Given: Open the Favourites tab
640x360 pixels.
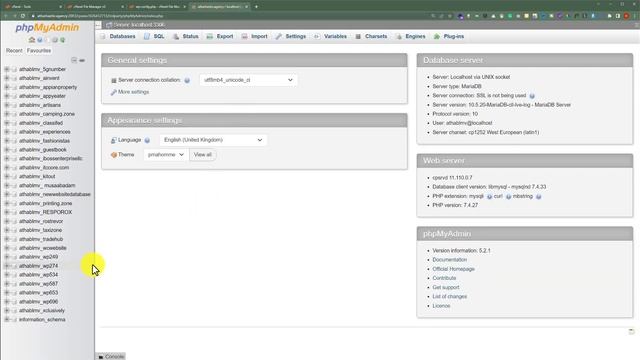Looking at the screenshot, I should pyautogui.click(x=39, y=51).
